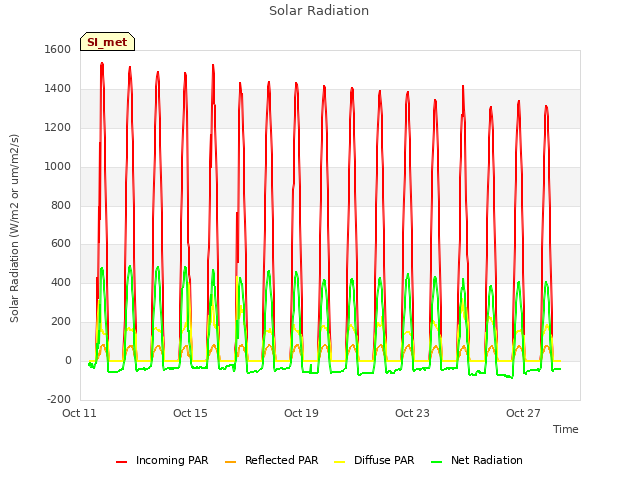This screenshot has height=480, width=640.
Task: Click the Time axis title
Action: point(566,429)
